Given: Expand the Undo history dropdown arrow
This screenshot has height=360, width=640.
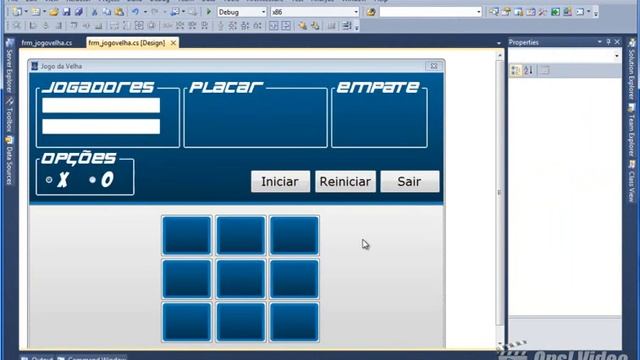Looking at the screenshot, I should (145, 12).
